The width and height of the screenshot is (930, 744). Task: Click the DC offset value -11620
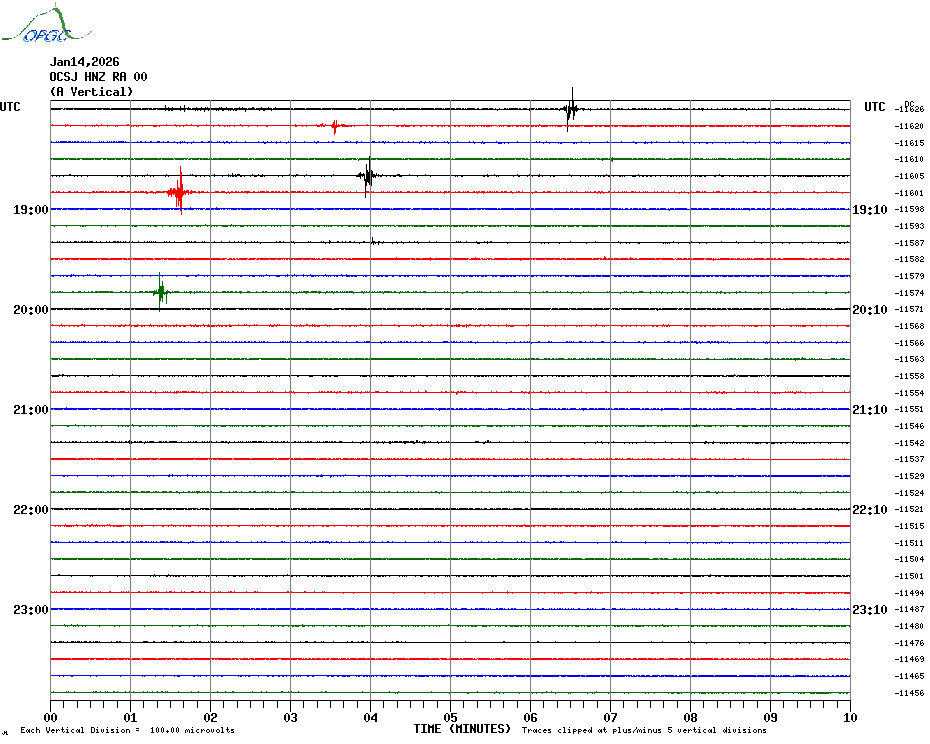point(909,126)
